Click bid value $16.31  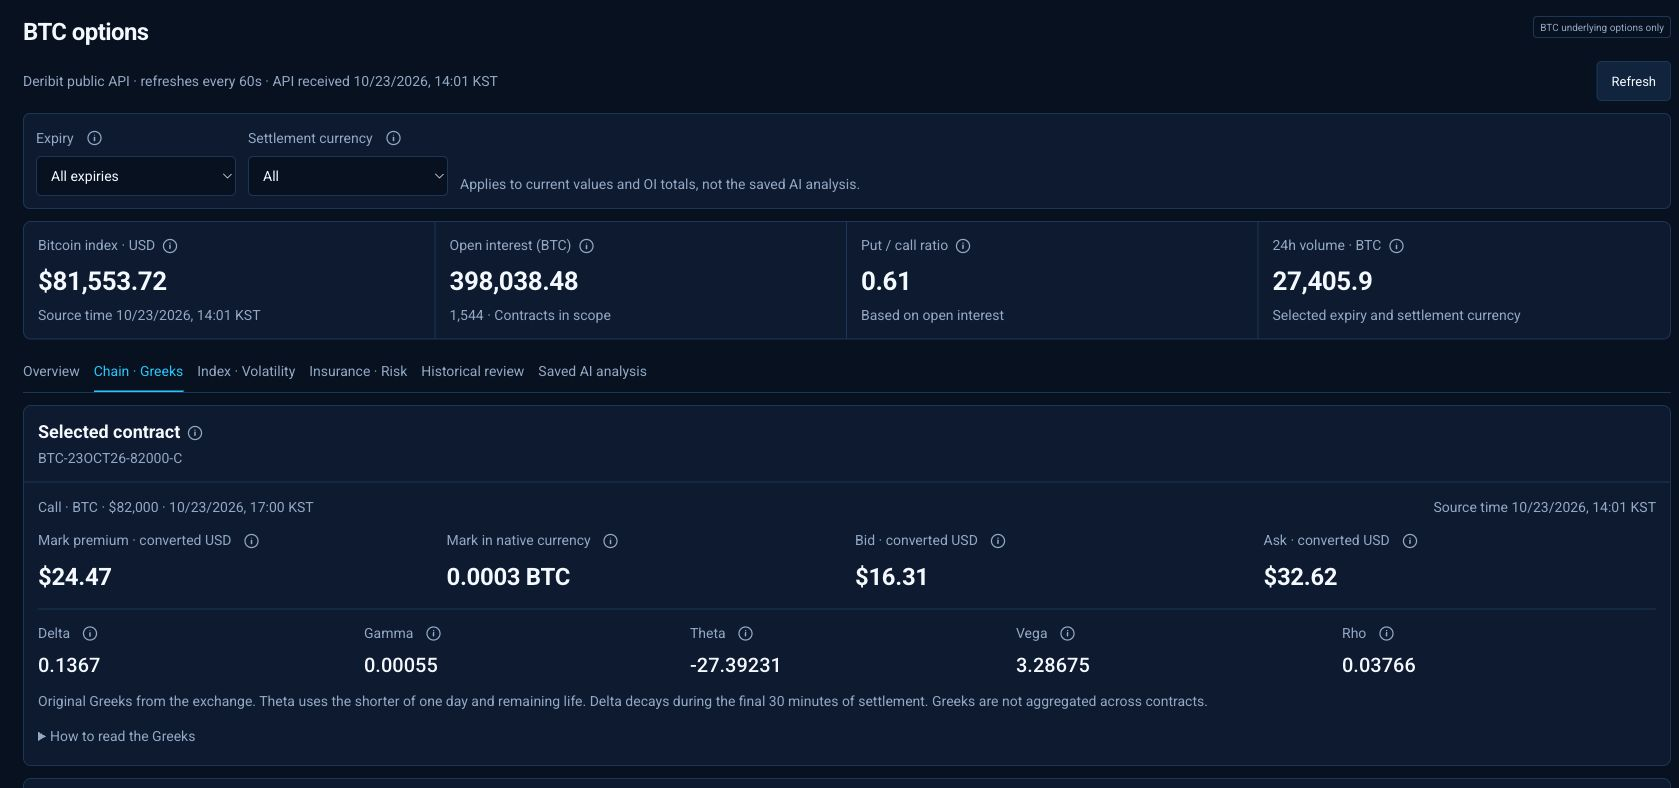click(x=891, y=577)
